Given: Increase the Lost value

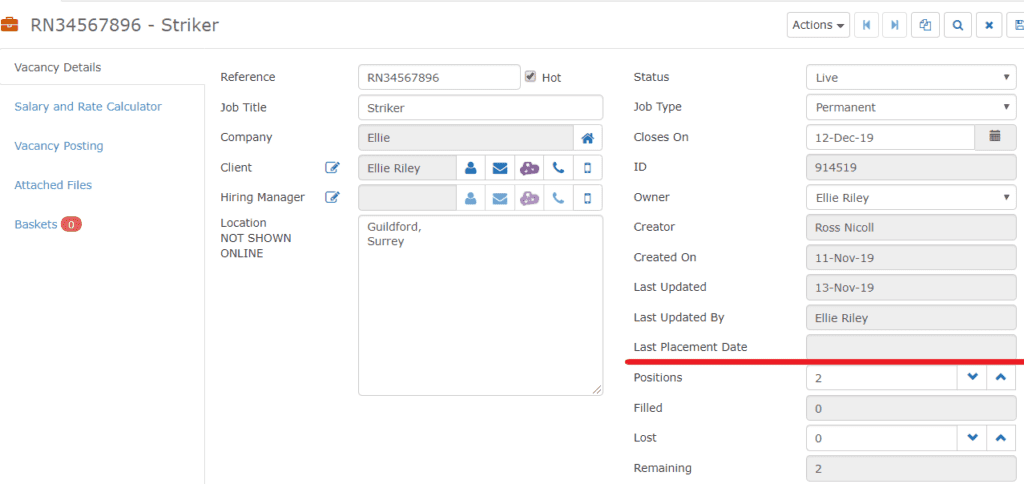Looking at the screenshot, I should [x=1001, y=438].
